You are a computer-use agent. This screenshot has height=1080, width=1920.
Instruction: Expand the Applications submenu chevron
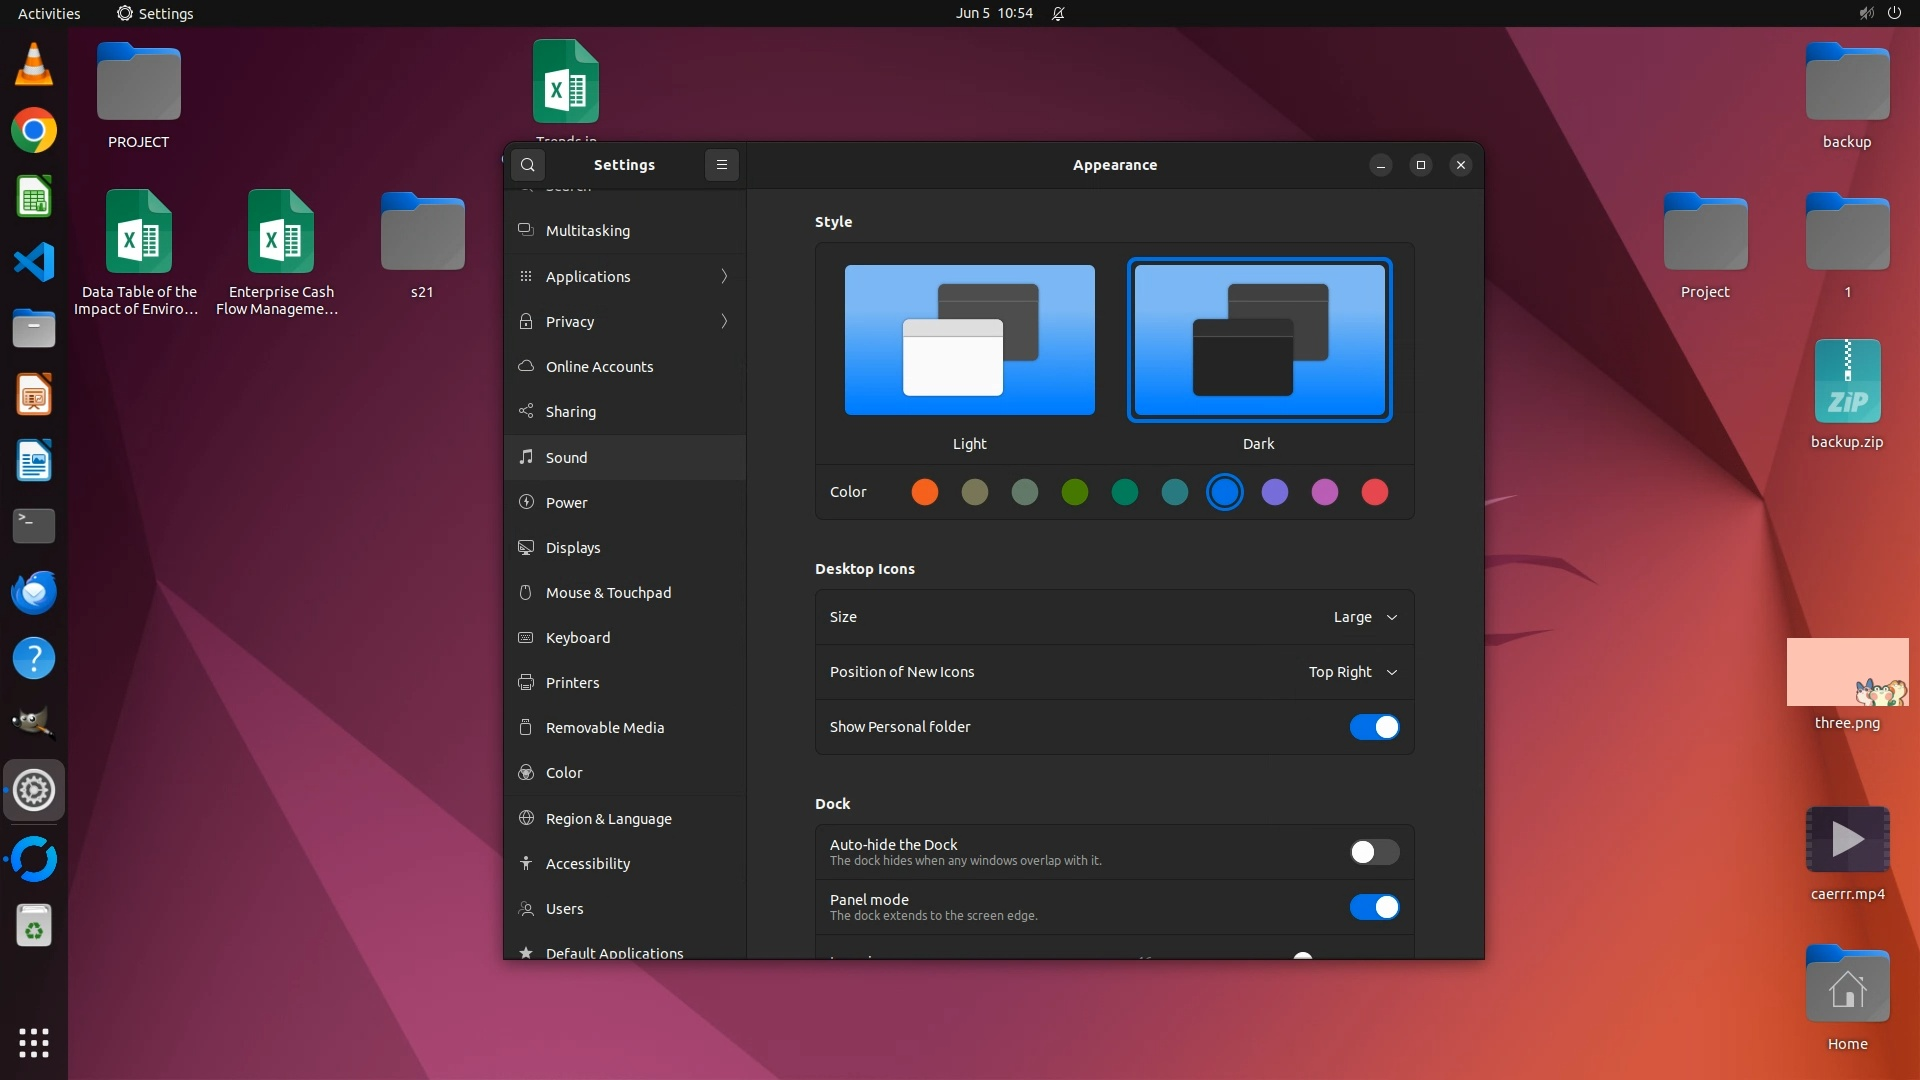click(x=724, y=276)
